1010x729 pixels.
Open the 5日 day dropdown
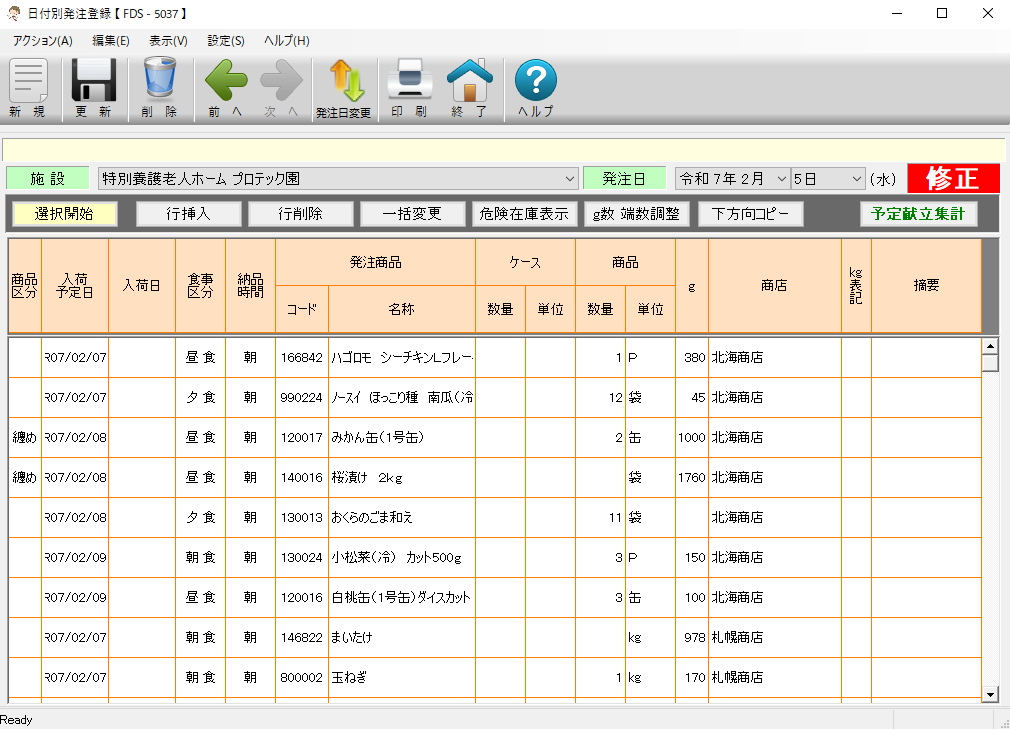[x=856, y=179]
